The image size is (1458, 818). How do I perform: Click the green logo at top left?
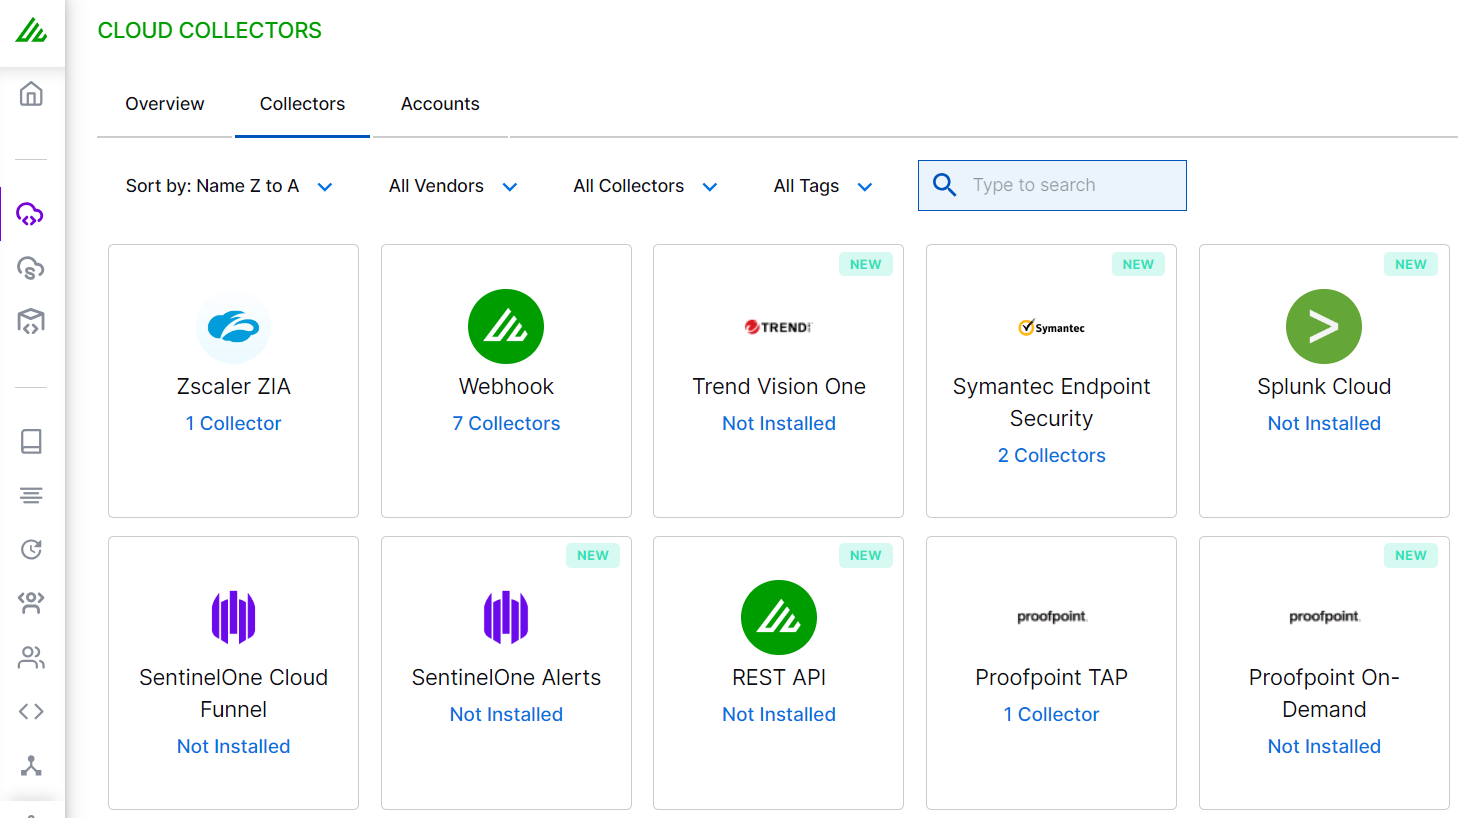(31, 30)
